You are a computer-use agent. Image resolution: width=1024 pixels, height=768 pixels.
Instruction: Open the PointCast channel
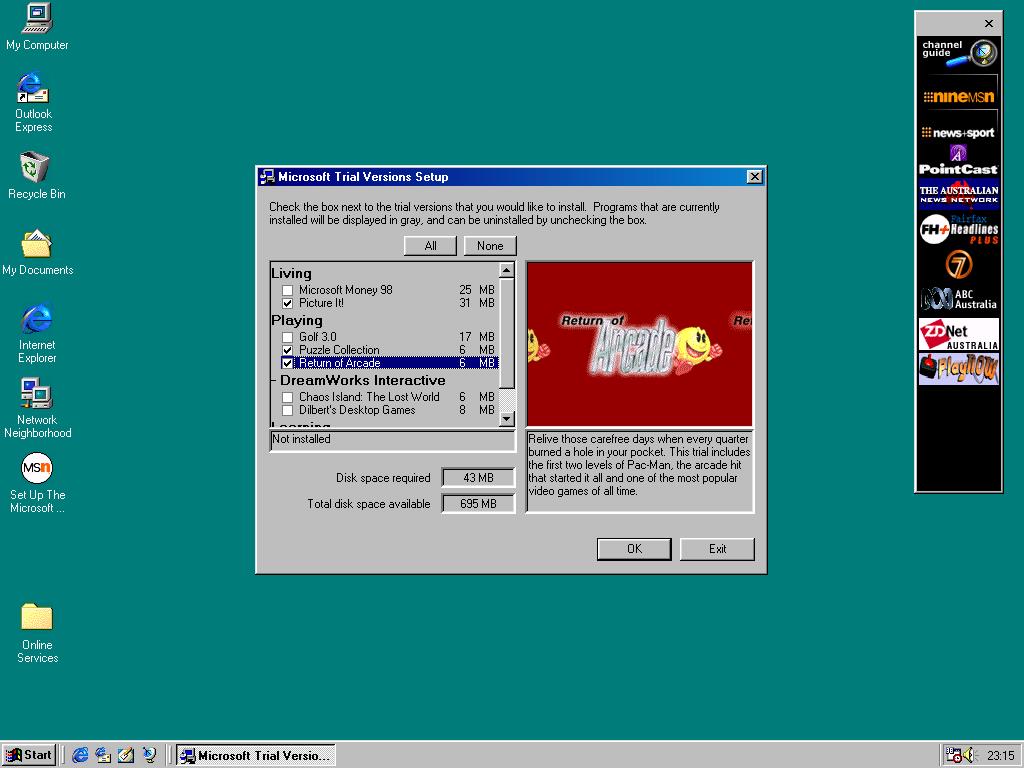tap(958, 161)
